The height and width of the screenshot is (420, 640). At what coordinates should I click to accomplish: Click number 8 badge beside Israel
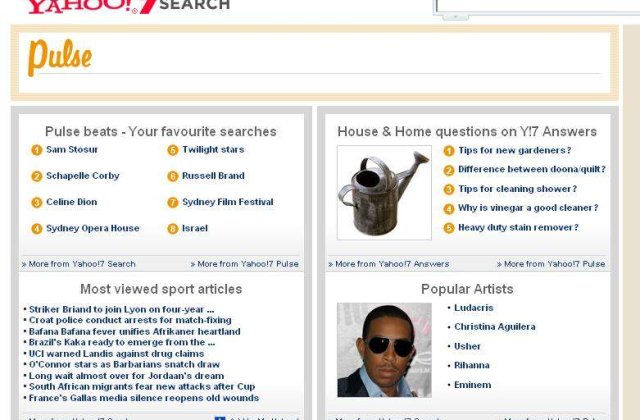pyautogui.click(x=173, y=229)
